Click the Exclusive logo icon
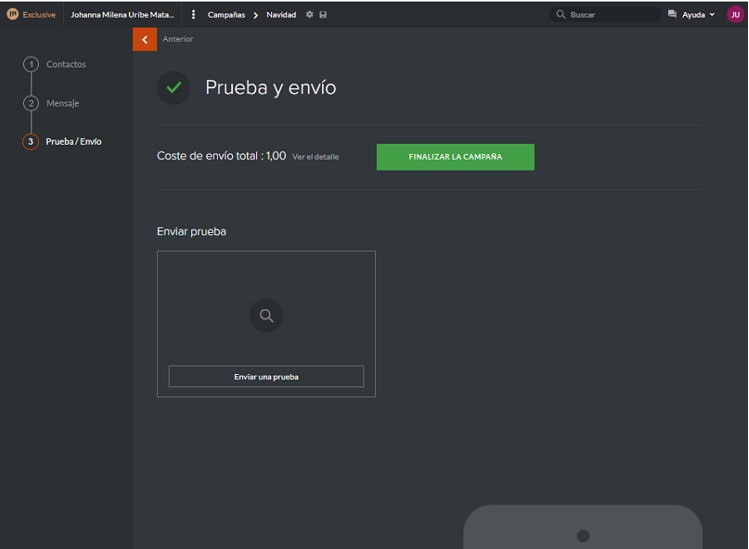749x549 pixels. click(x=13, y=15)
